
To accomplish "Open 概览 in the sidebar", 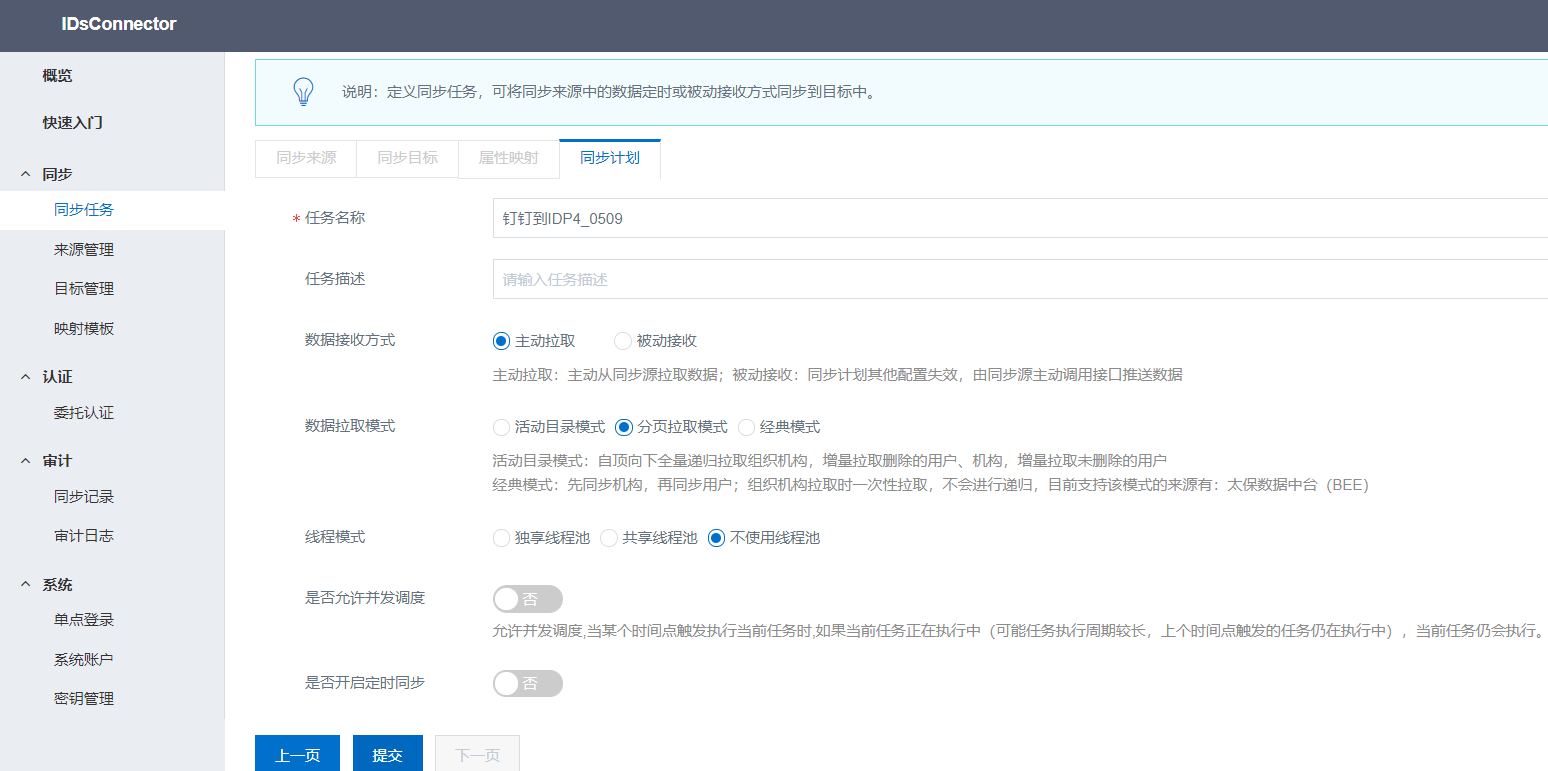I will [x=57, y=76].
